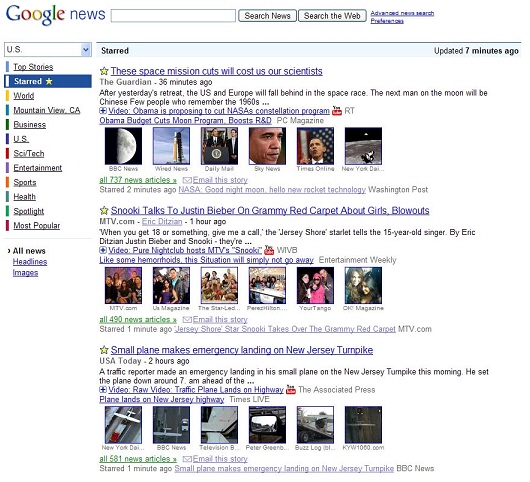Open the Spotlight section

tap(29, 211)
